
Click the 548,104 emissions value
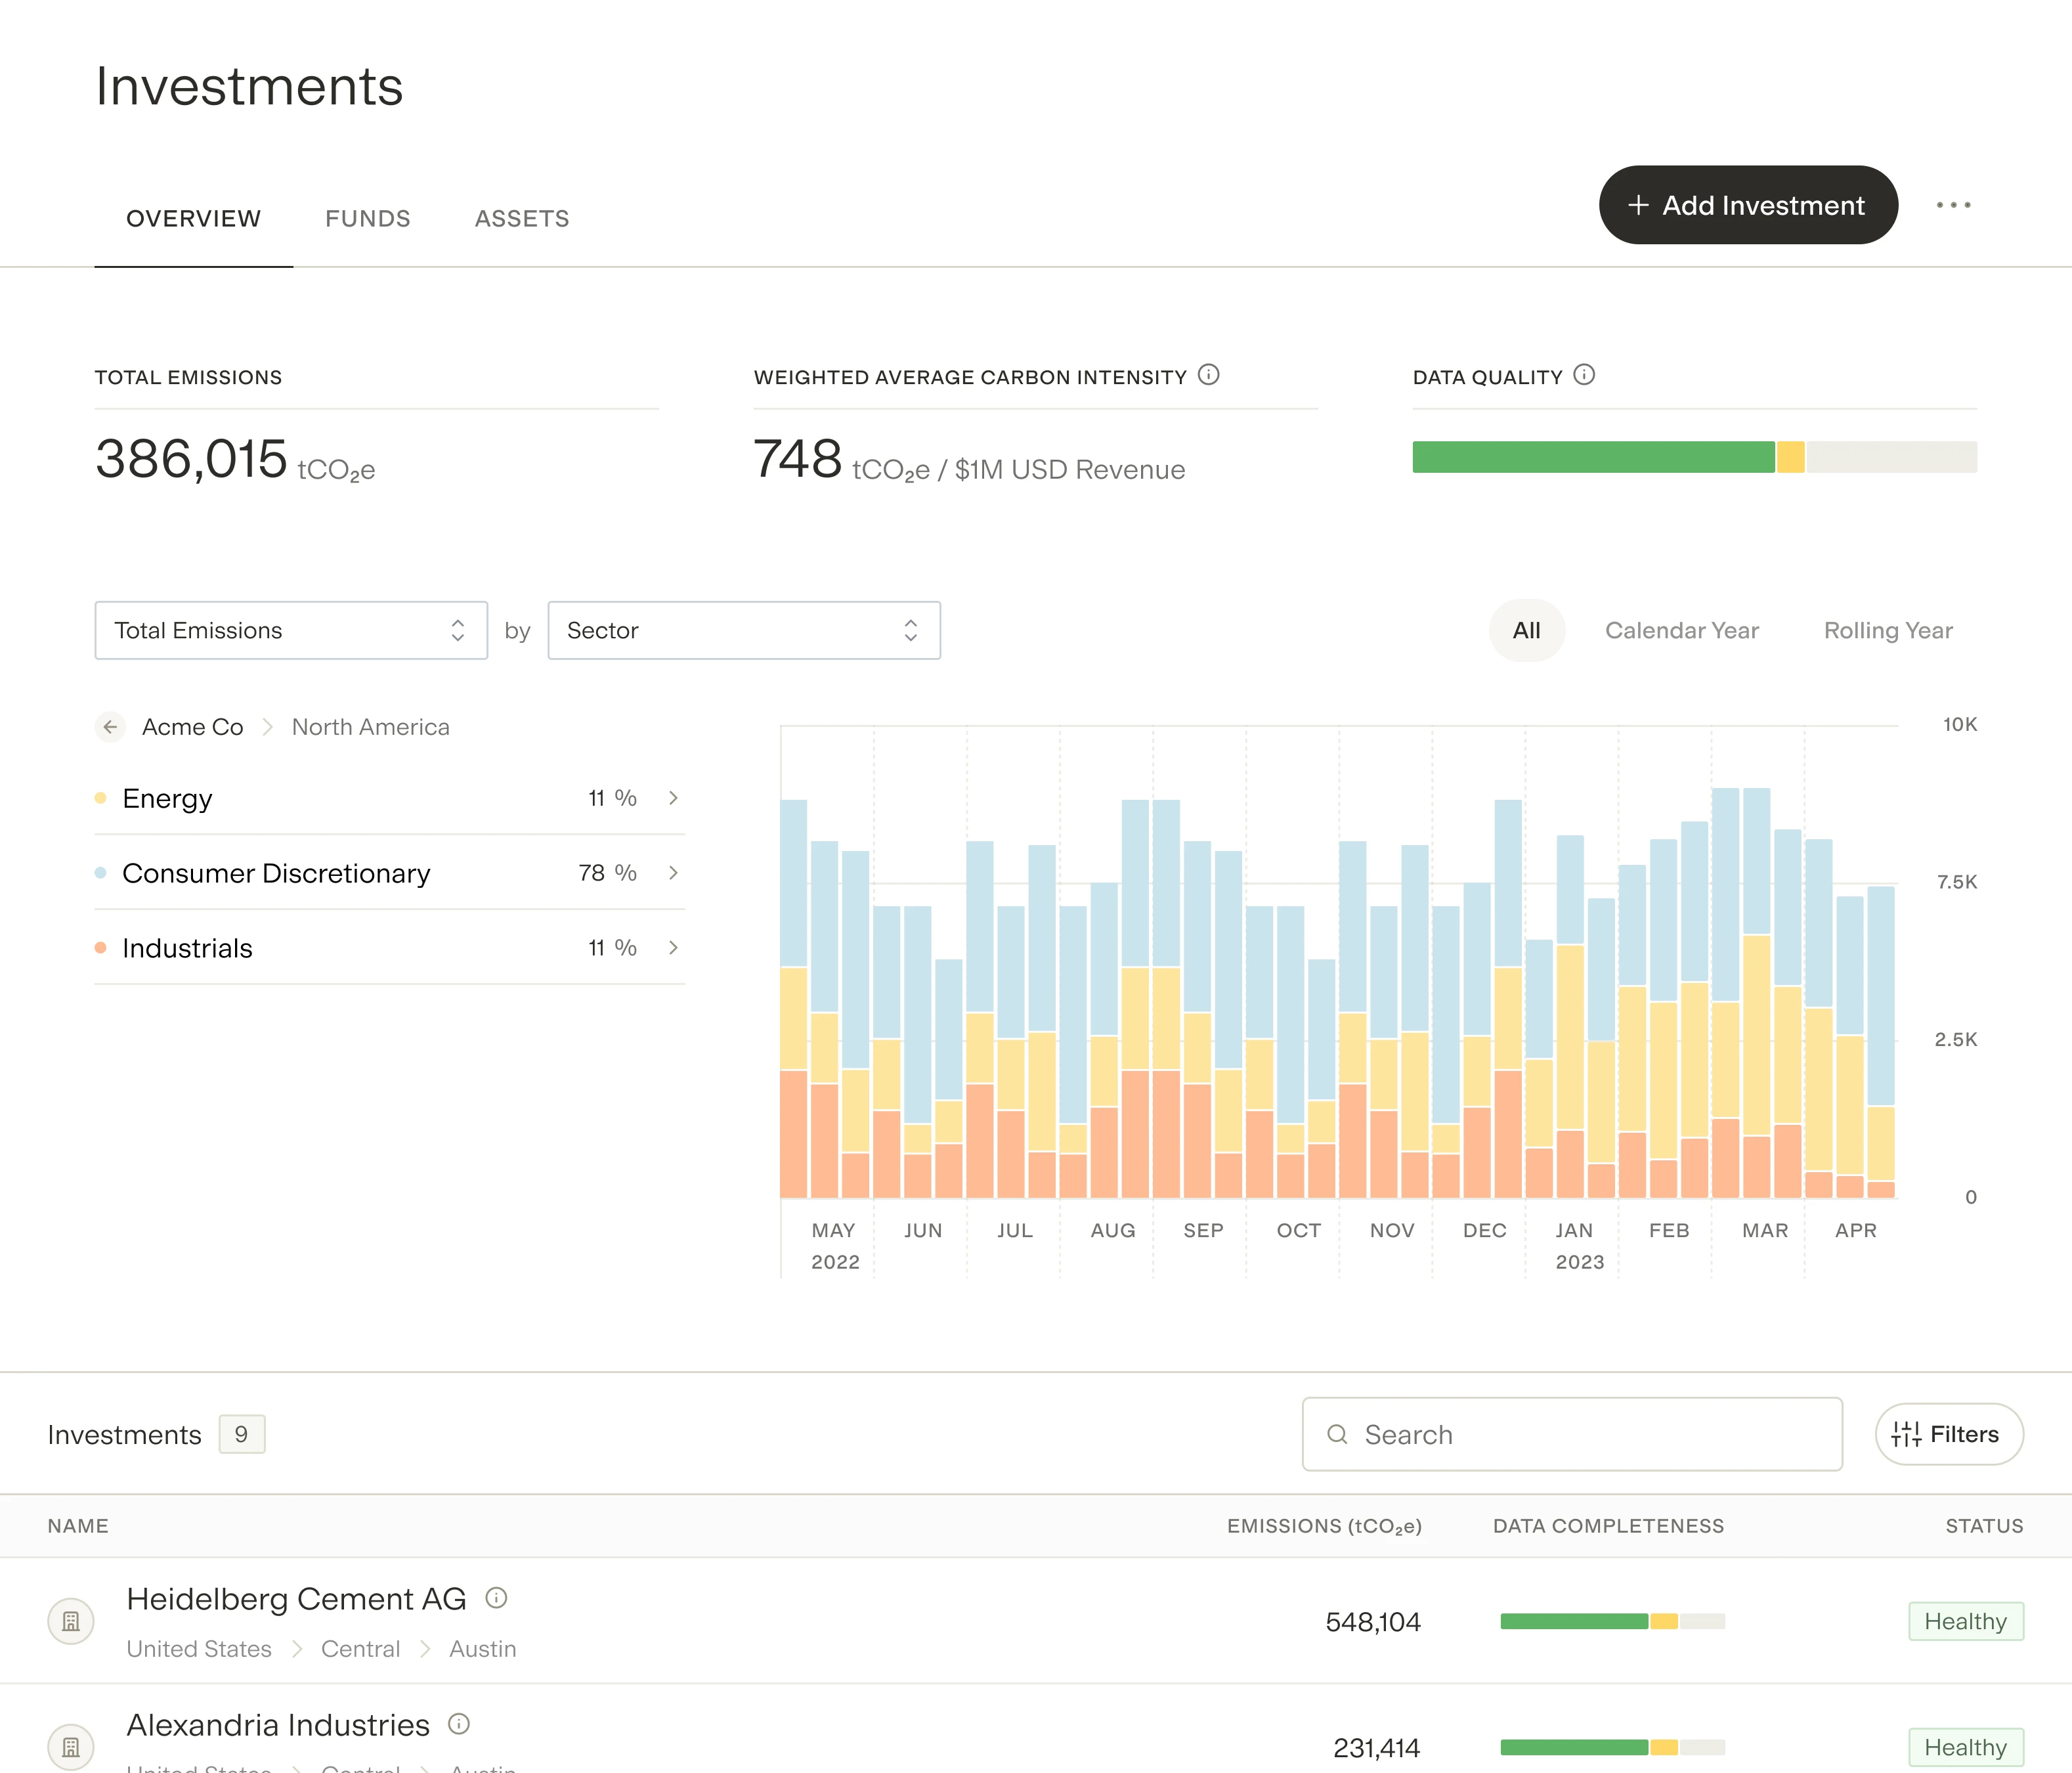coord(1373,1622)
